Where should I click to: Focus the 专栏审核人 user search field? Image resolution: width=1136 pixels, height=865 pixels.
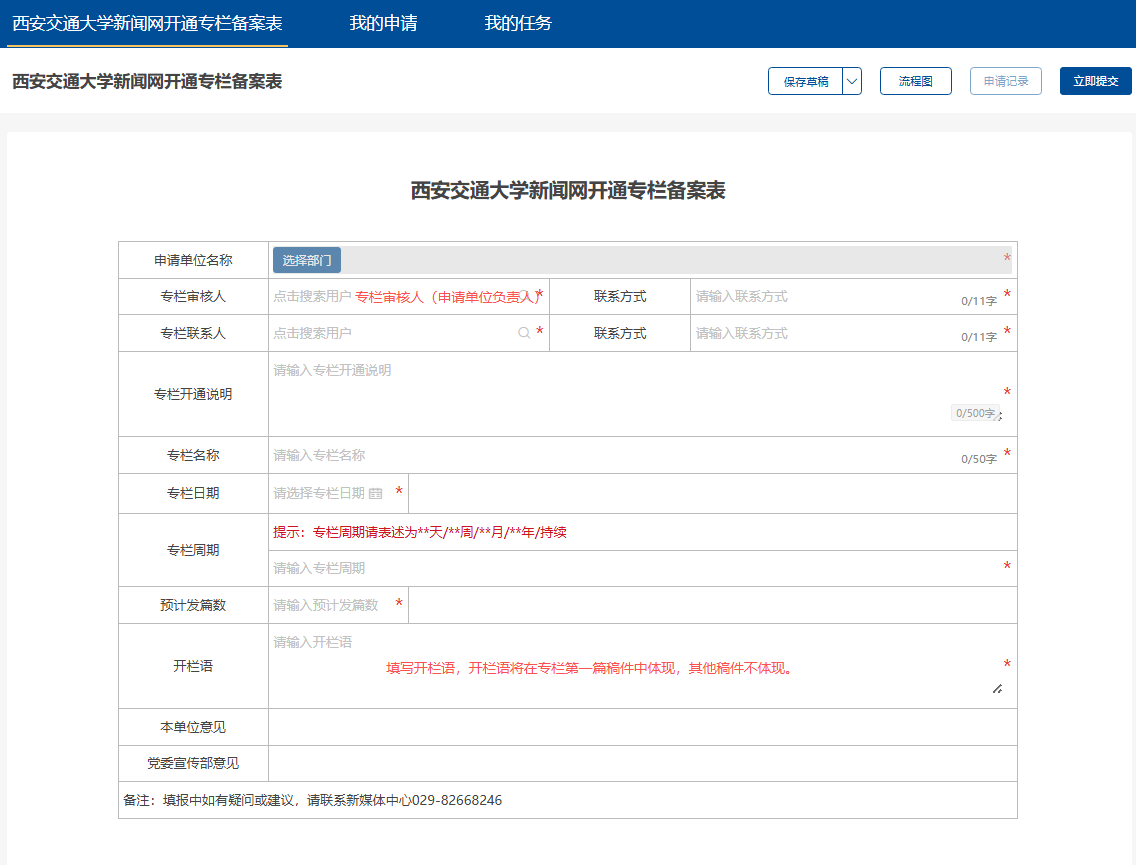point(400,297)
